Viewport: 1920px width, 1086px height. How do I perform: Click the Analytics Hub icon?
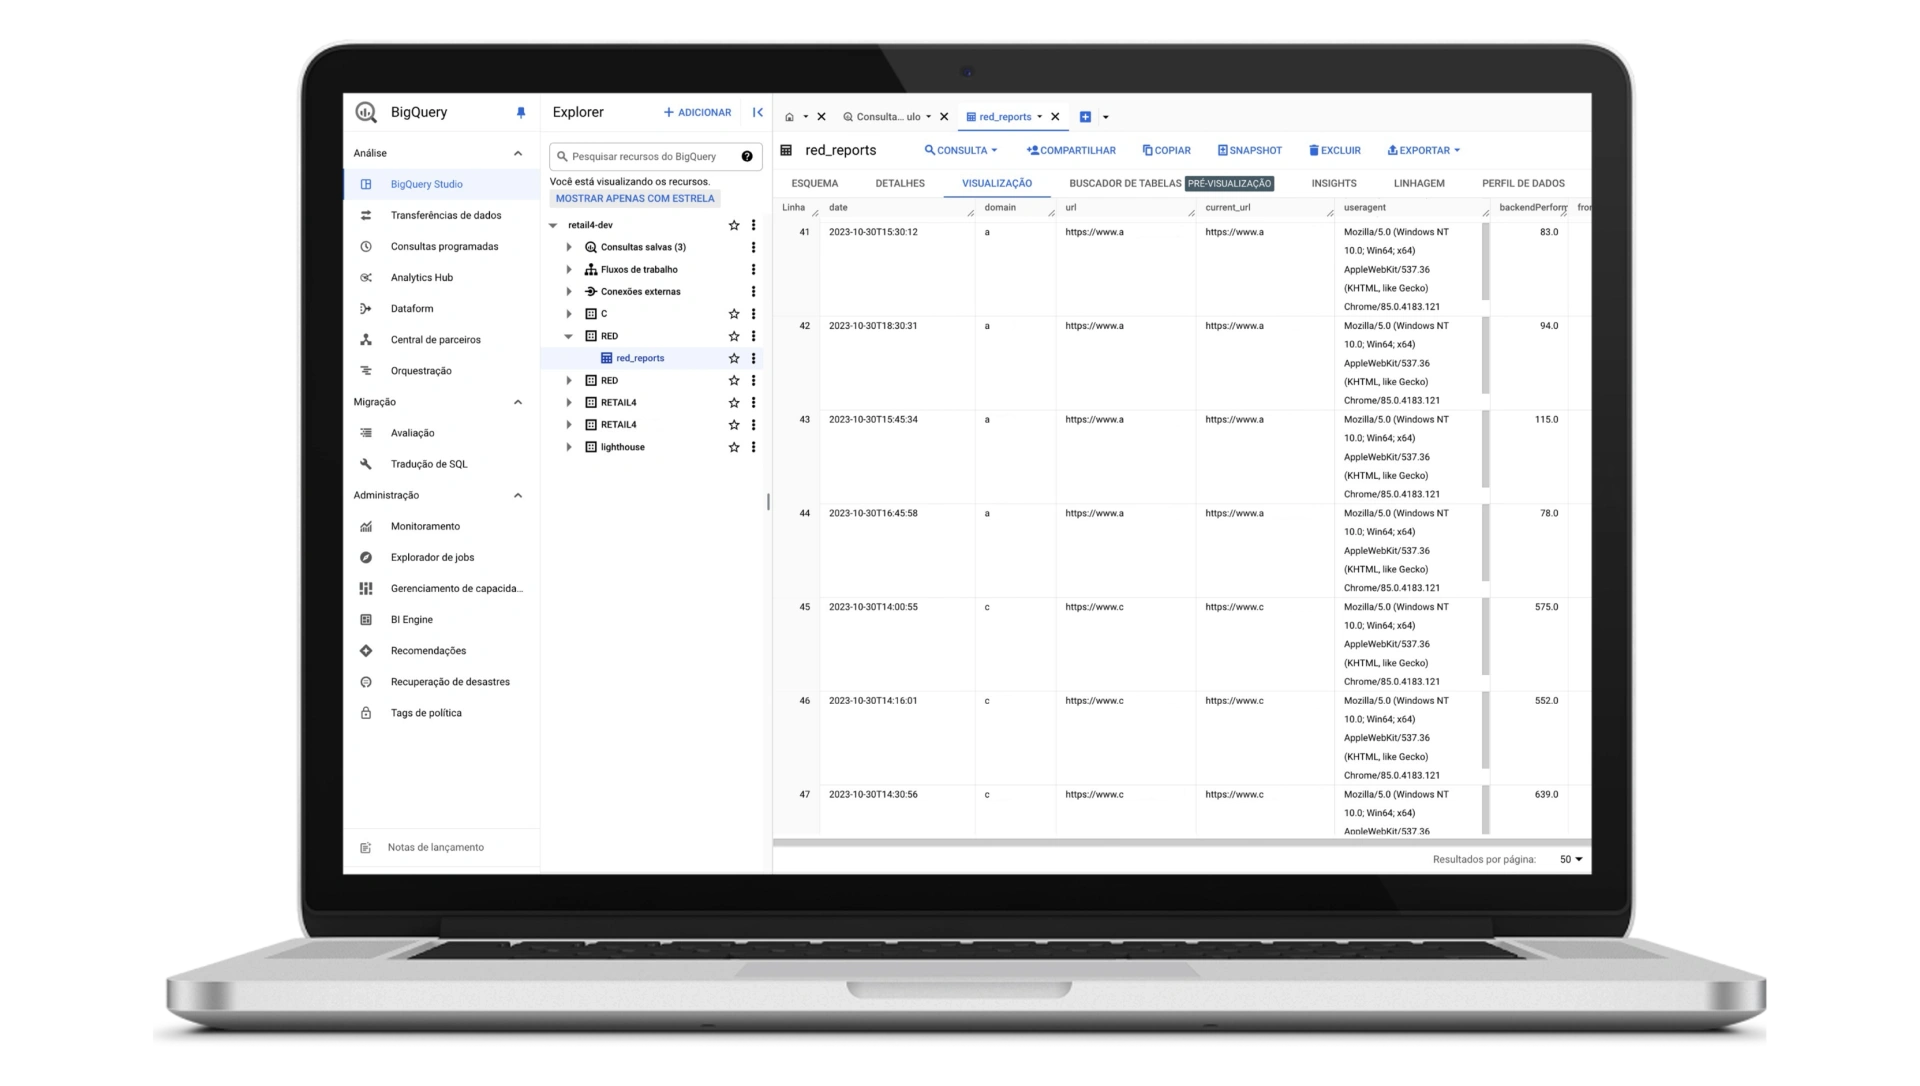(366, 277)
